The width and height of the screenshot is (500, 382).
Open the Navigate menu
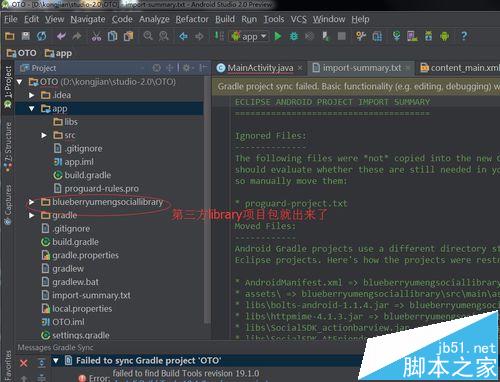[88, 19]
